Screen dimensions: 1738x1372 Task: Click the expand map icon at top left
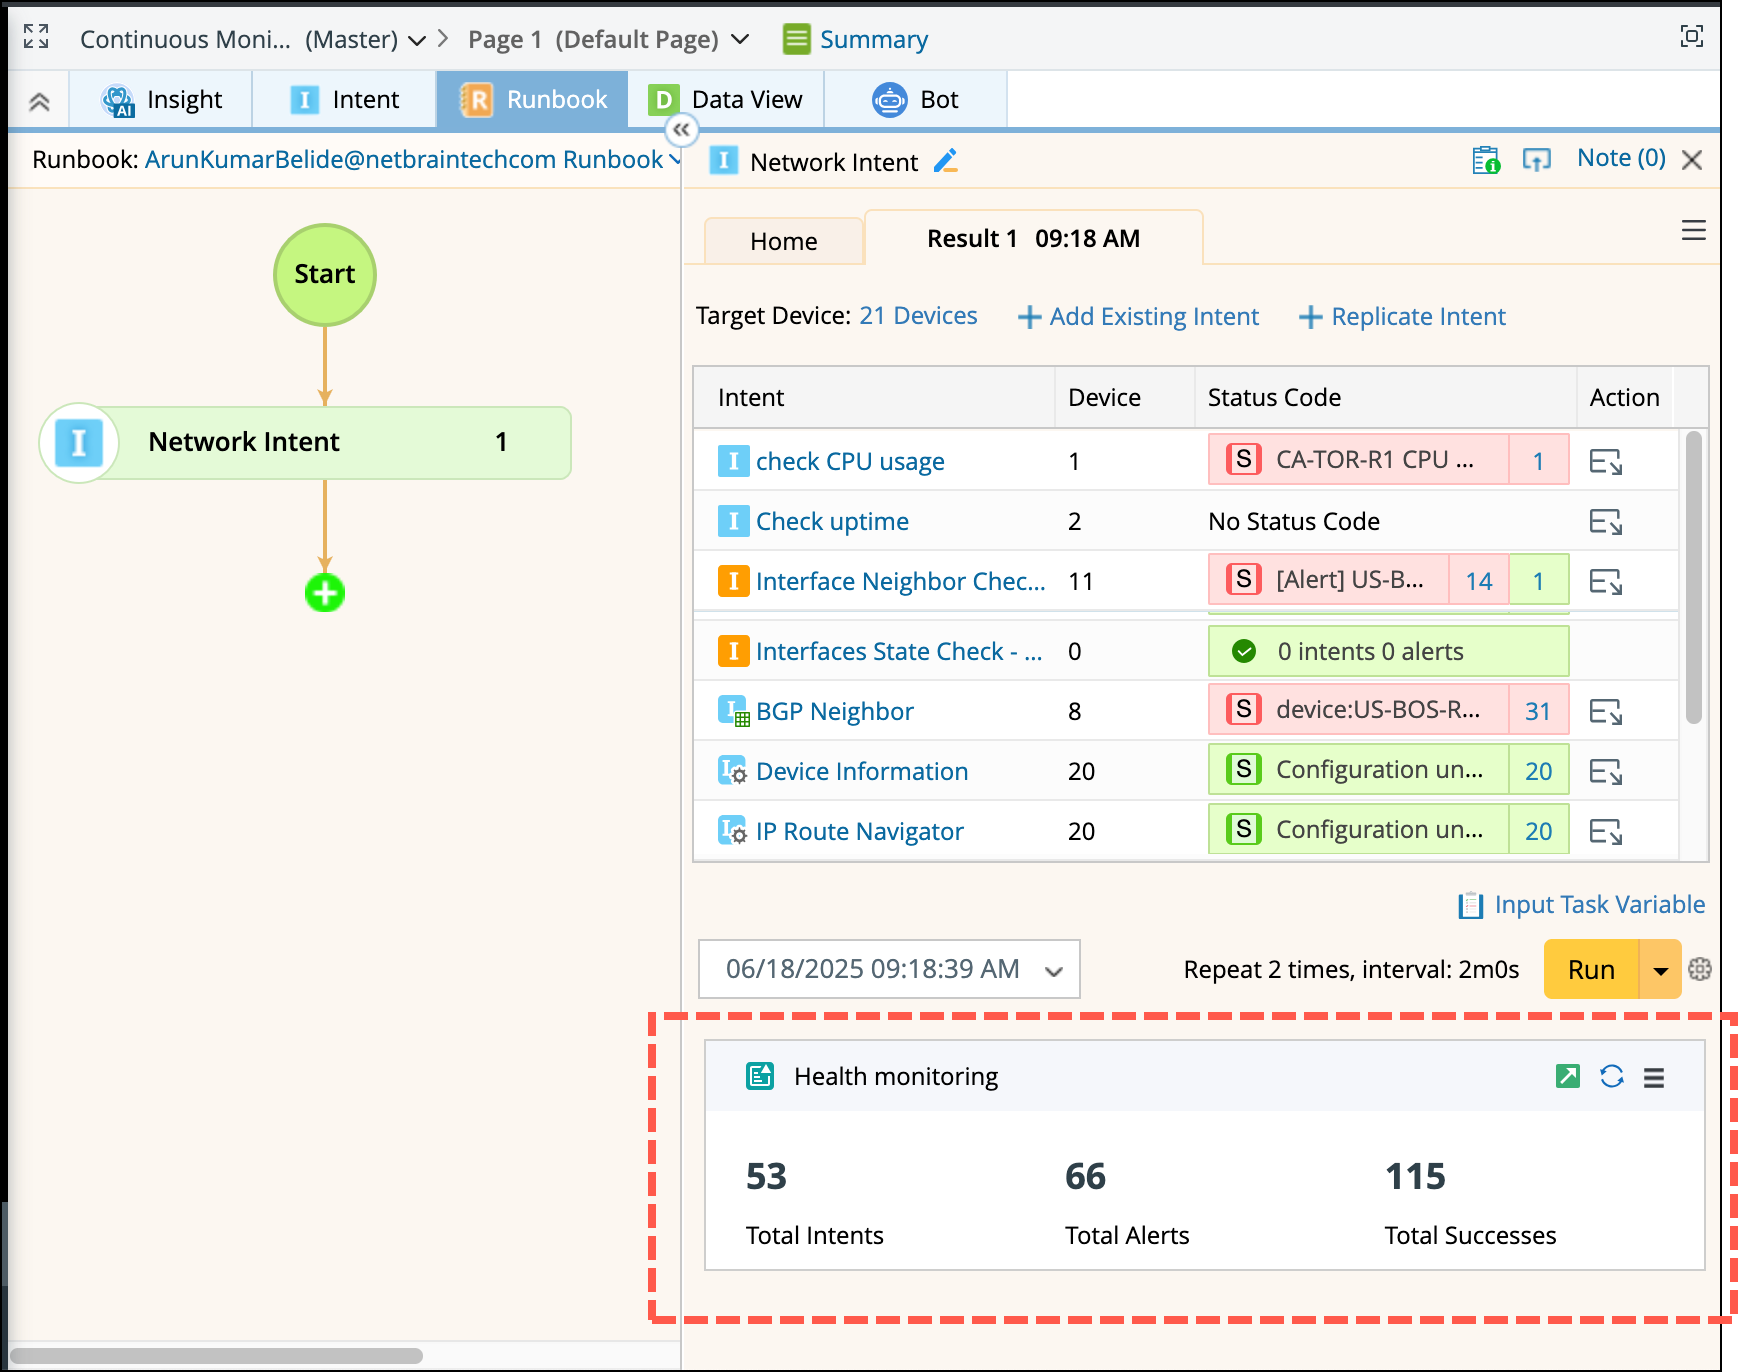coord(36,37)
